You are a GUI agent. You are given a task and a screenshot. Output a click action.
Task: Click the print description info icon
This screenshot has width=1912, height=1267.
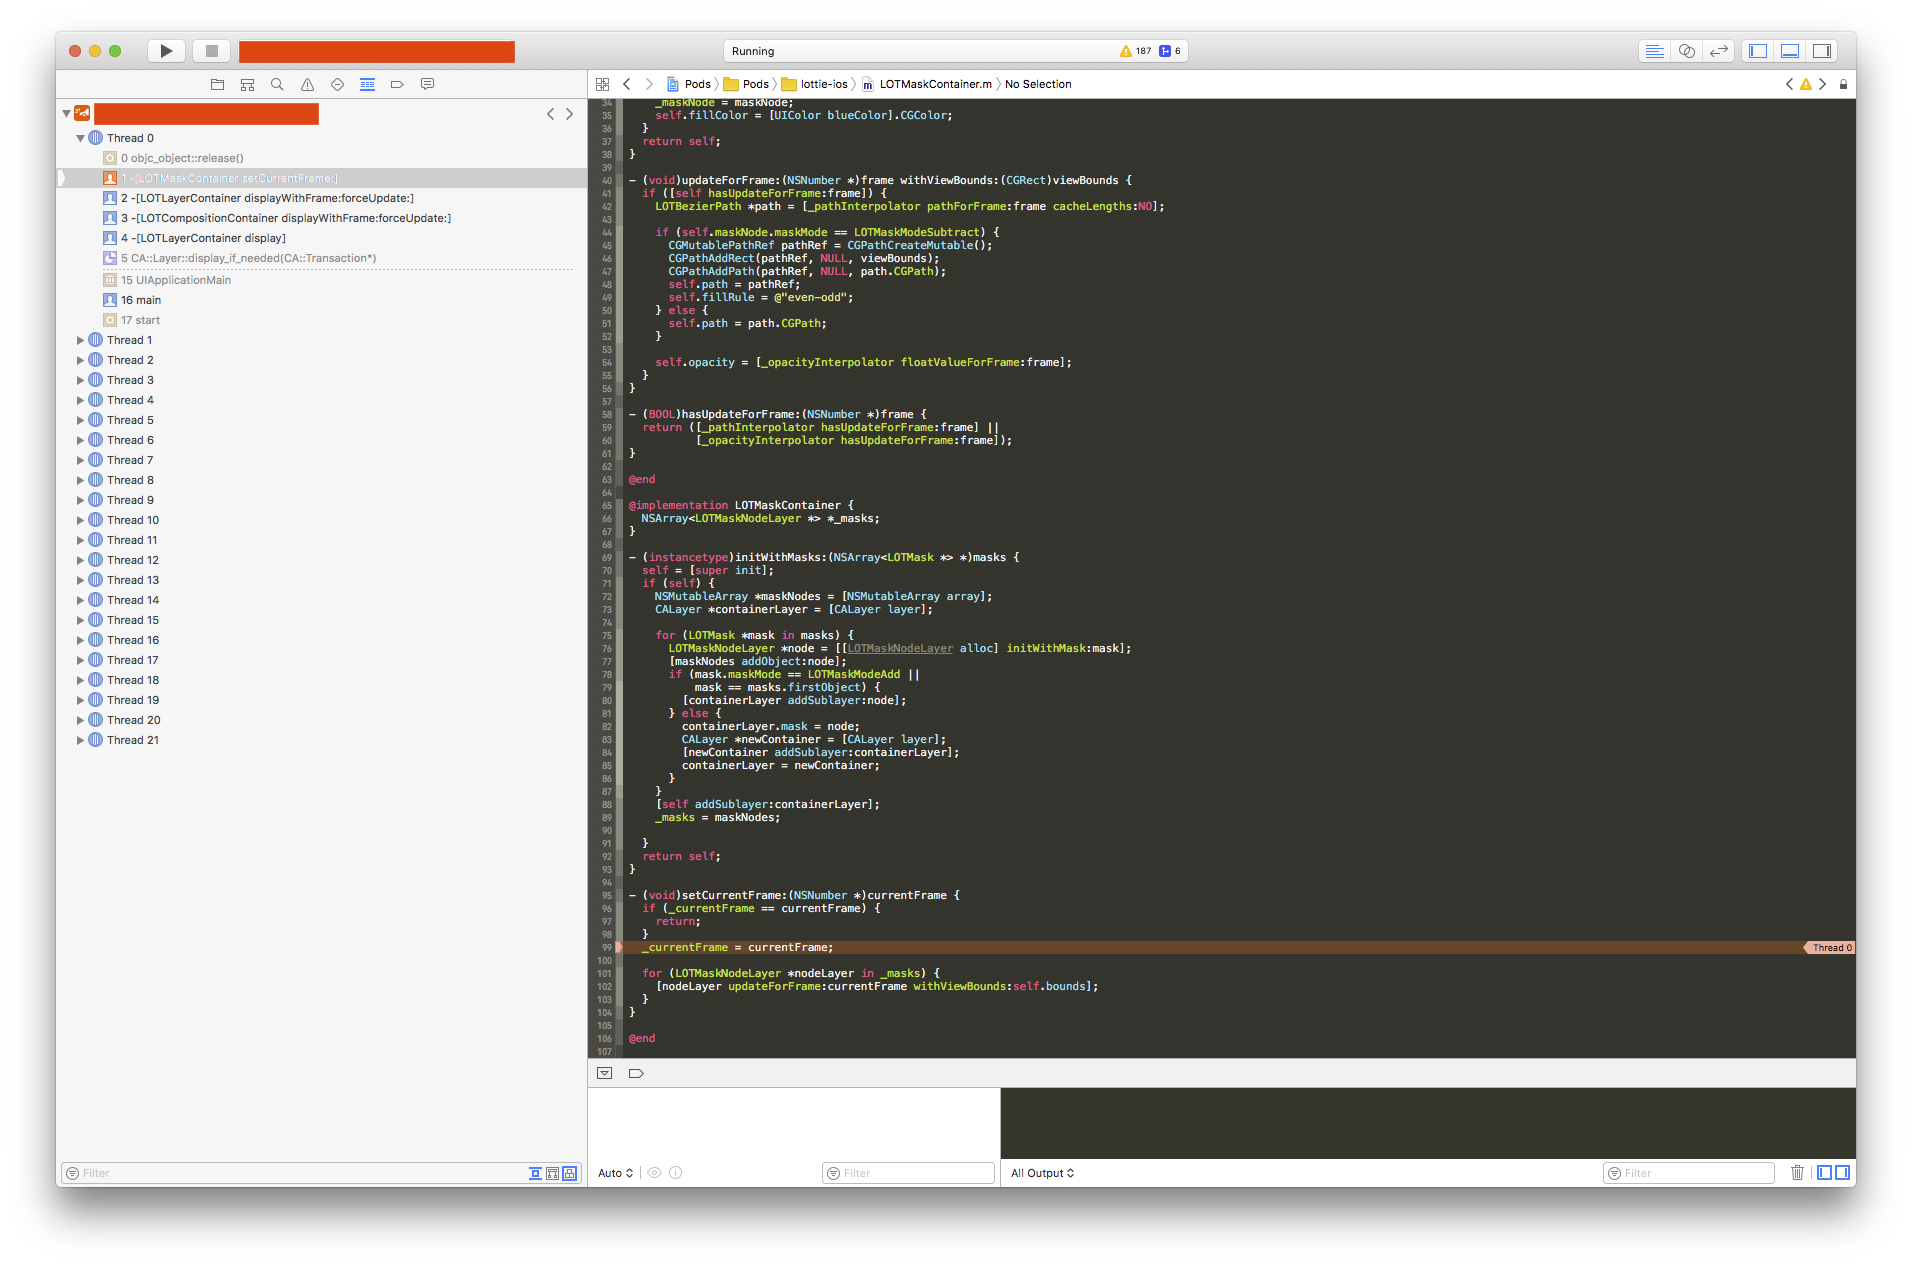click(676, 1174)
